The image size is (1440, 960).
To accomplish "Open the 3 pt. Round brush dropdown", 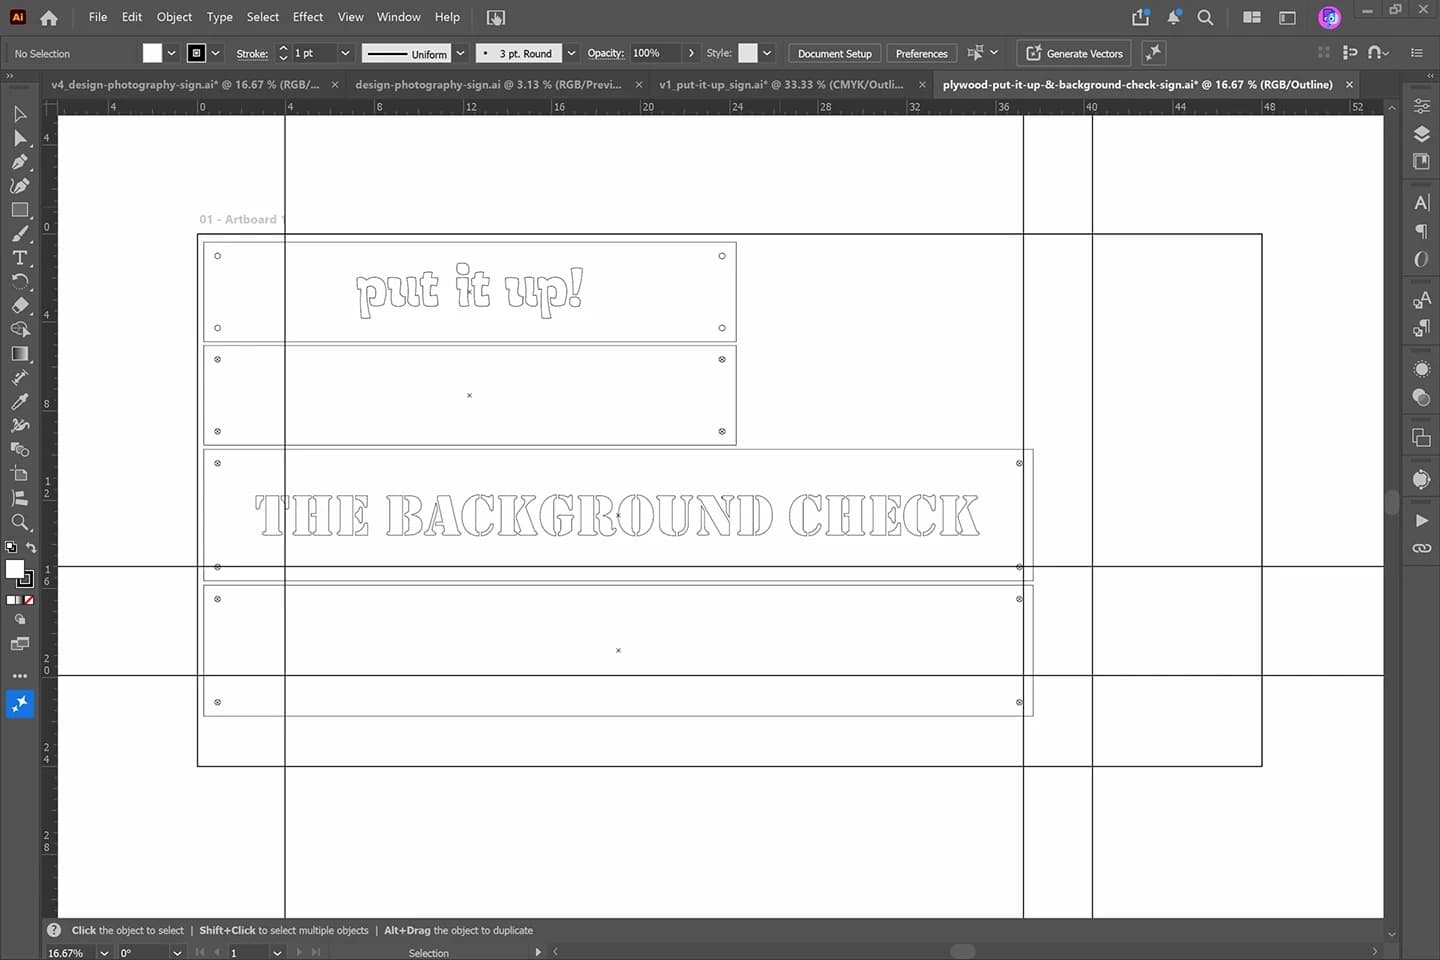I will click(x=571, y=53).
